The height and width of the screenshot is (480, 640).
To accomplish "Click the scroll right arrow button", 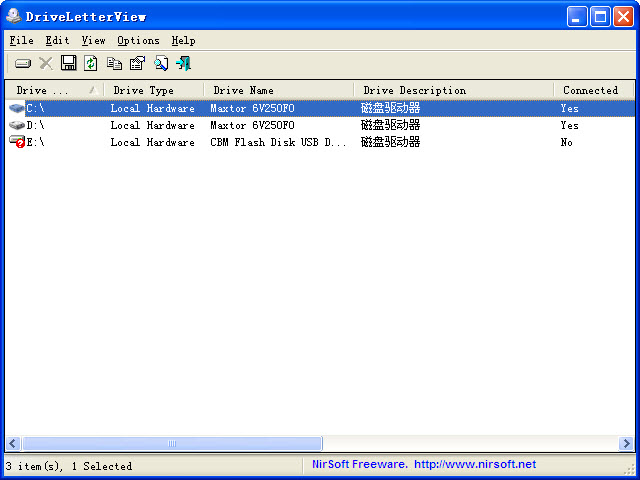I will [626, 443].
